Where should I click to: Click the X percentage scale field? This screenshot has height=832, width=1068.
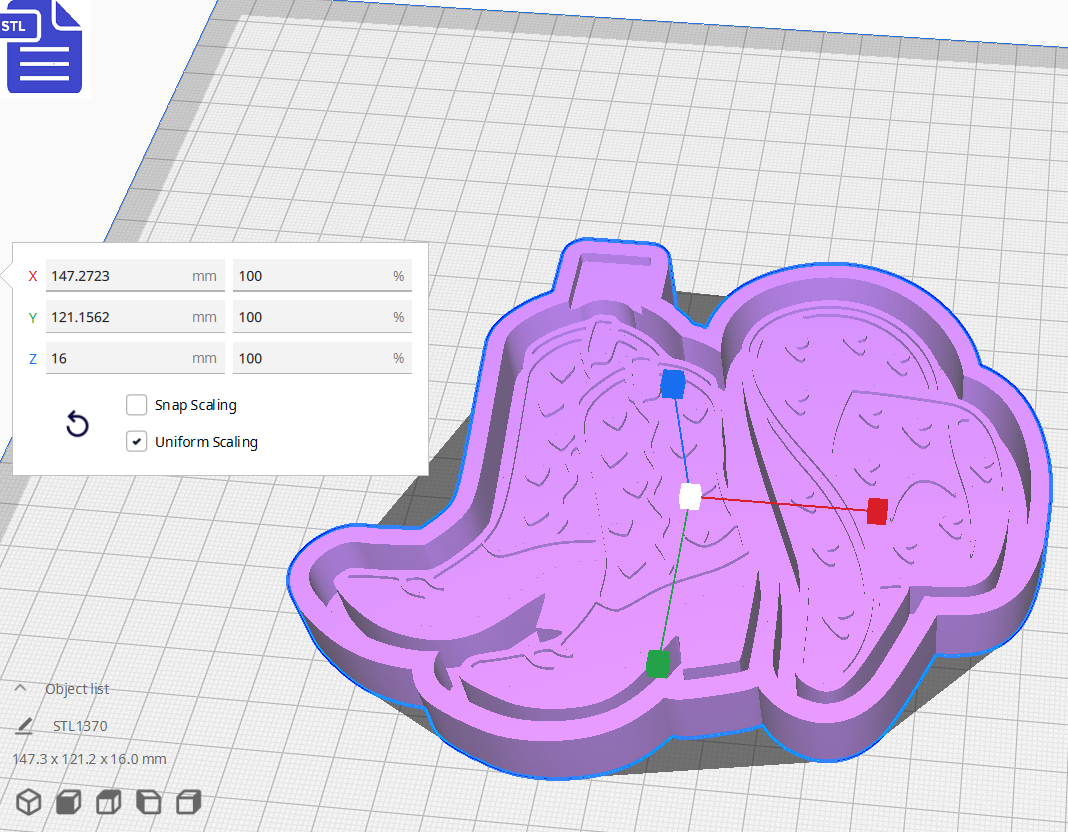pyautogui.click(x=322, y=275)
